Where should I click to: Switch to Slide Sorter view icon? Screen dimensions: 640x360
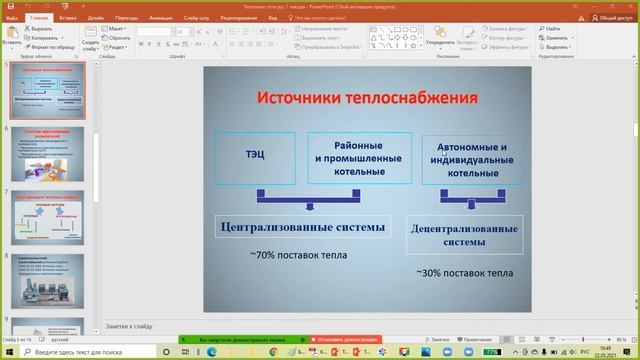coord(522,340)
